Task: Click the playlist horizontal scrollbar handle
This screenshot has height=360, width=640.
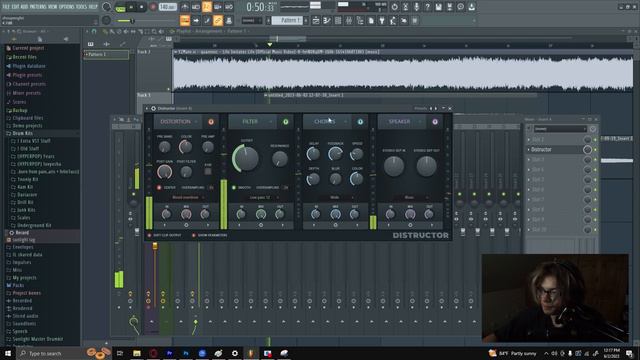Action: click(288, 39)
